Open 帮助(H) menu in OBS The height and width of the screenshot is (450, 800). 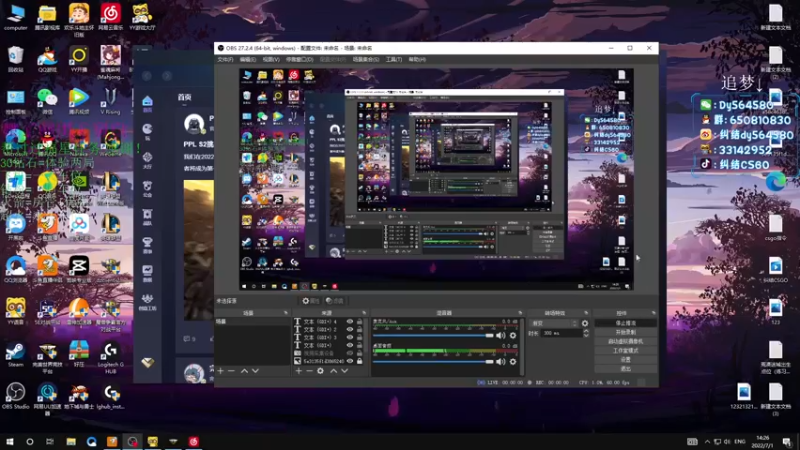click(x=417, y=60)
